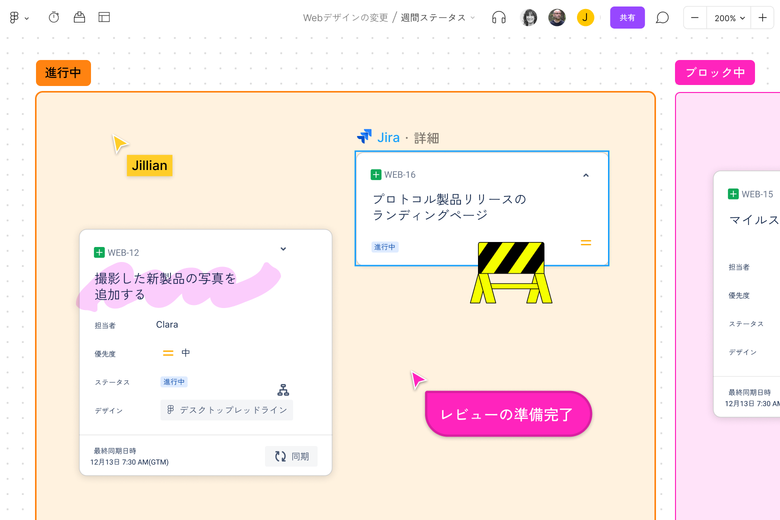Click the 進行中 status badge in WEB-12
Viewport: 780px width, 520px height.
click(x=174, y=382)
